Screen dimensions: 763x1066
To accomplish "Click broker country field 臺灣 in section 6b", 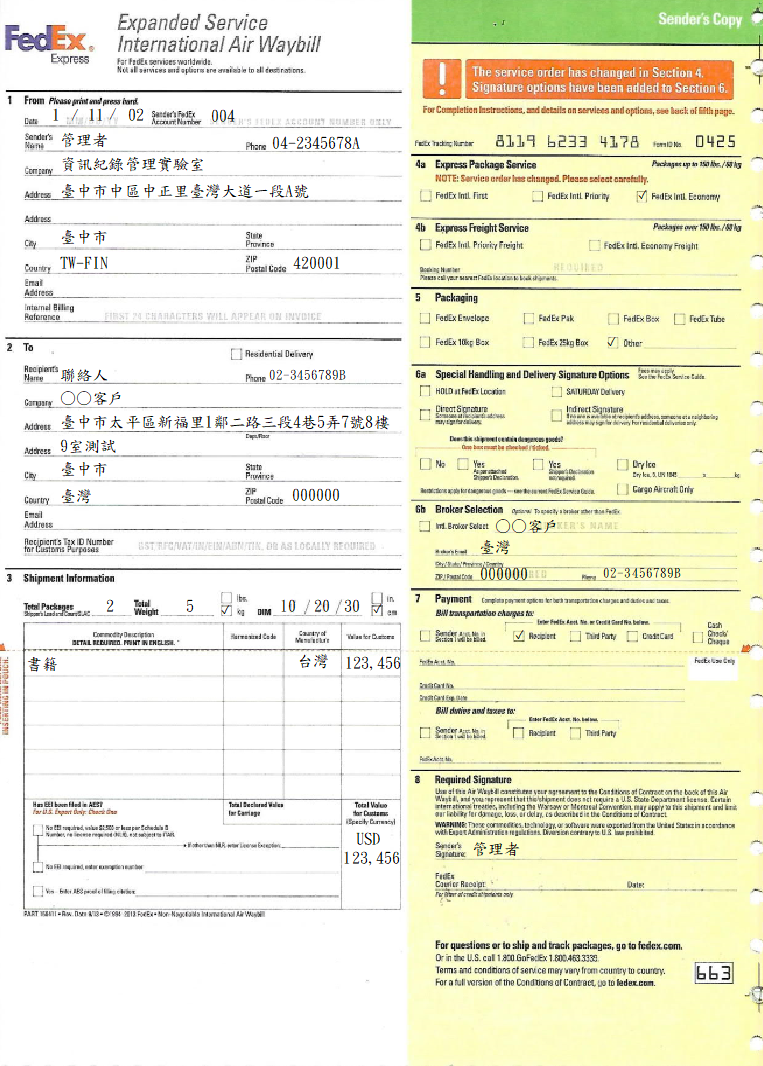I will click(x=495, y=547).
